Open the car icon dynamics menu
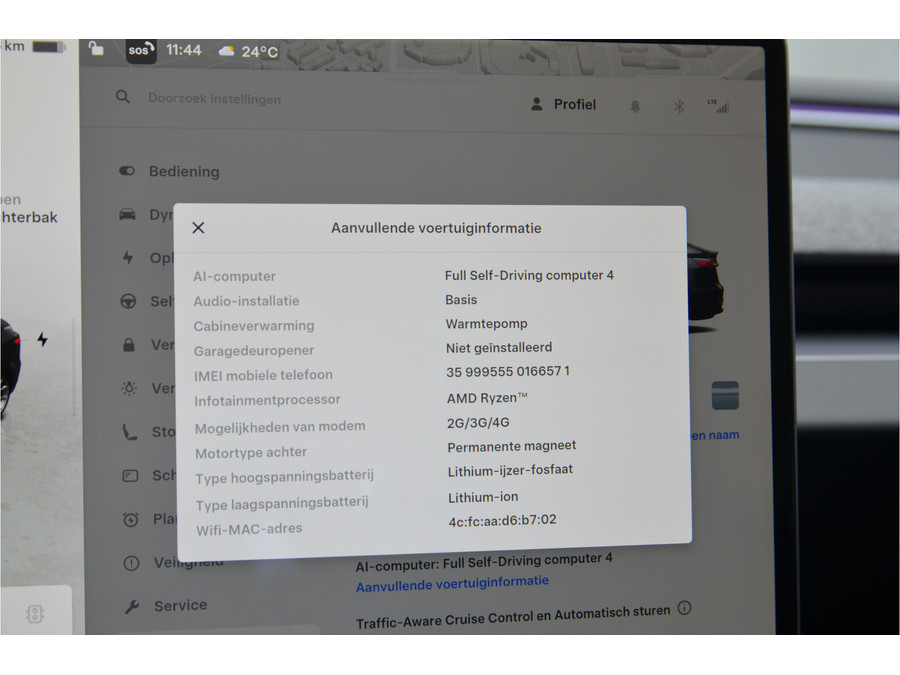The height and width of the screenshot is (675, 900). coord(127,215)
